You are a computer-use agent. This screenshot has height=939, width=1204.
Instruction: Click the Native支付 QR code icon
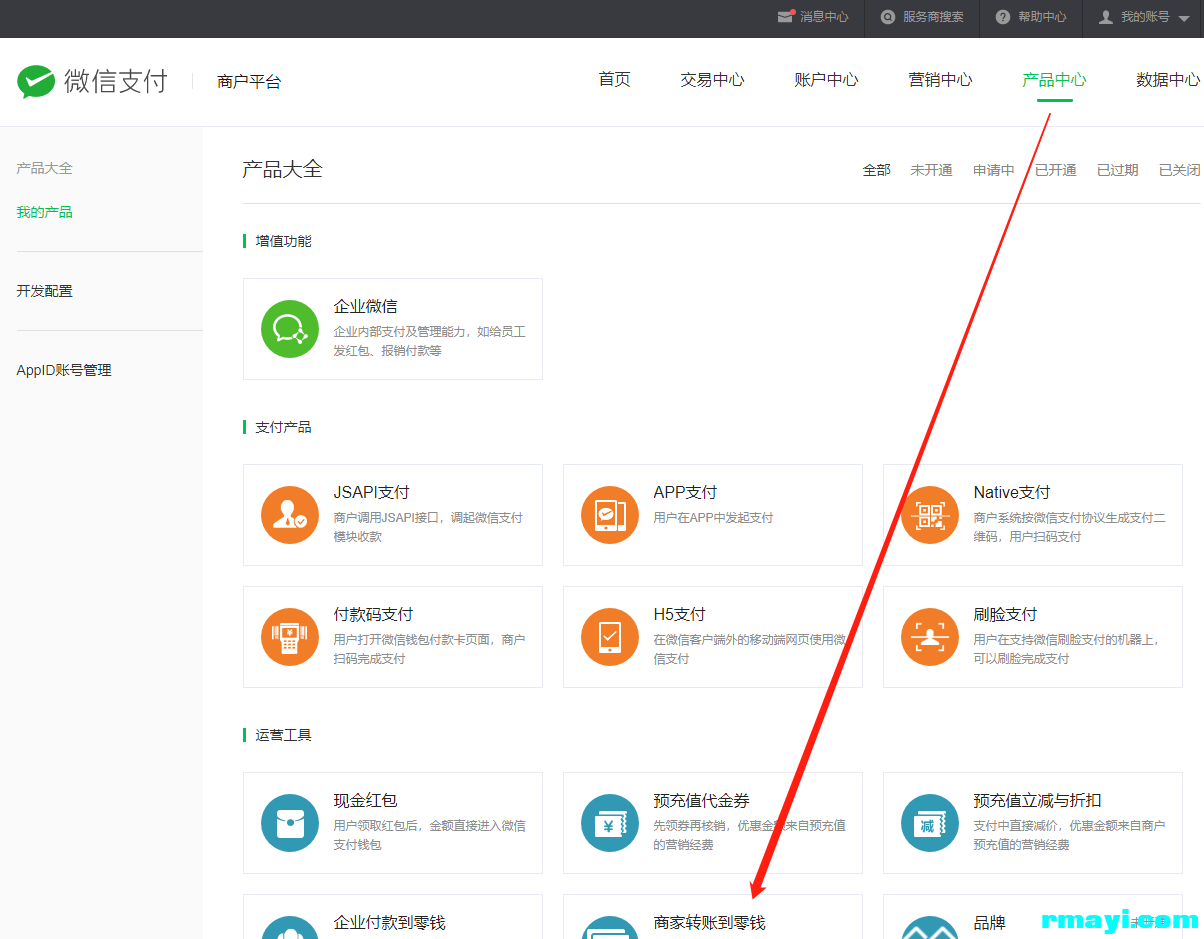pos(930,514)
